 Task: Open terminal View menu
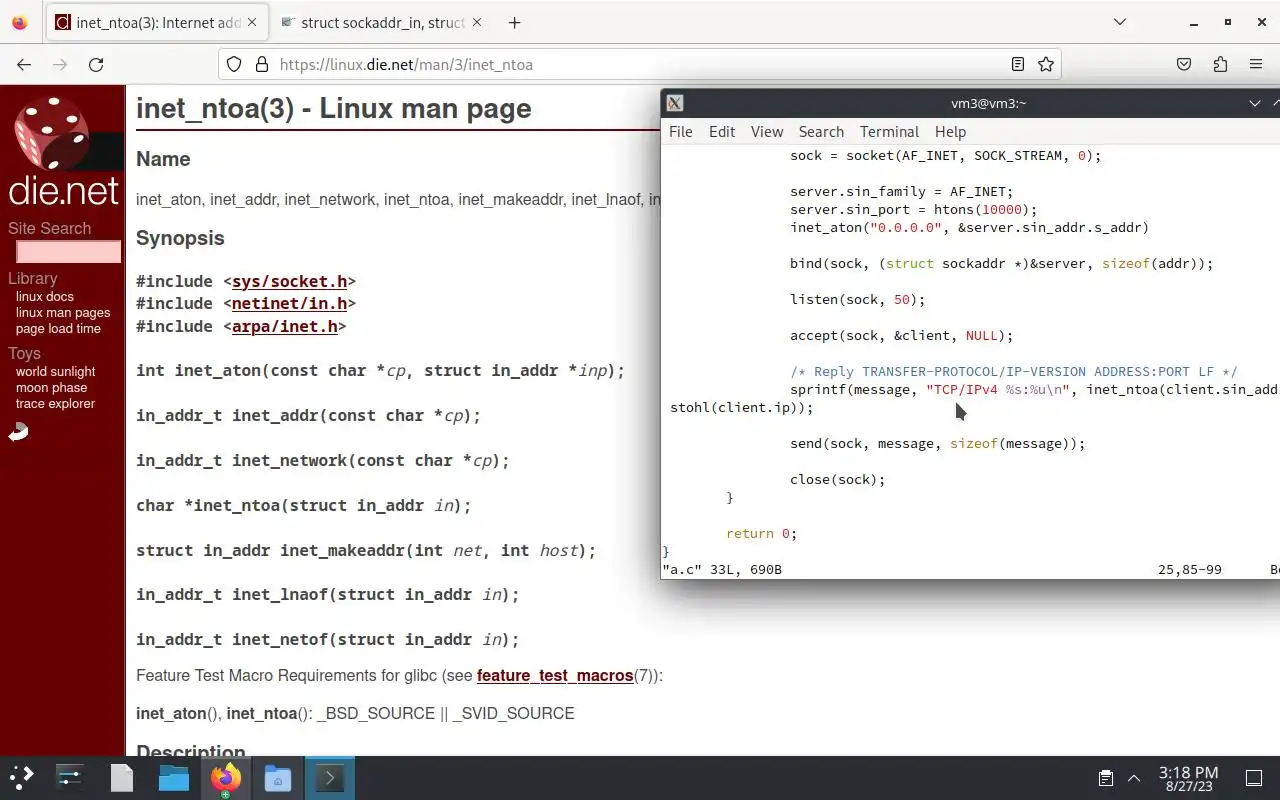[x=767, y=131]
